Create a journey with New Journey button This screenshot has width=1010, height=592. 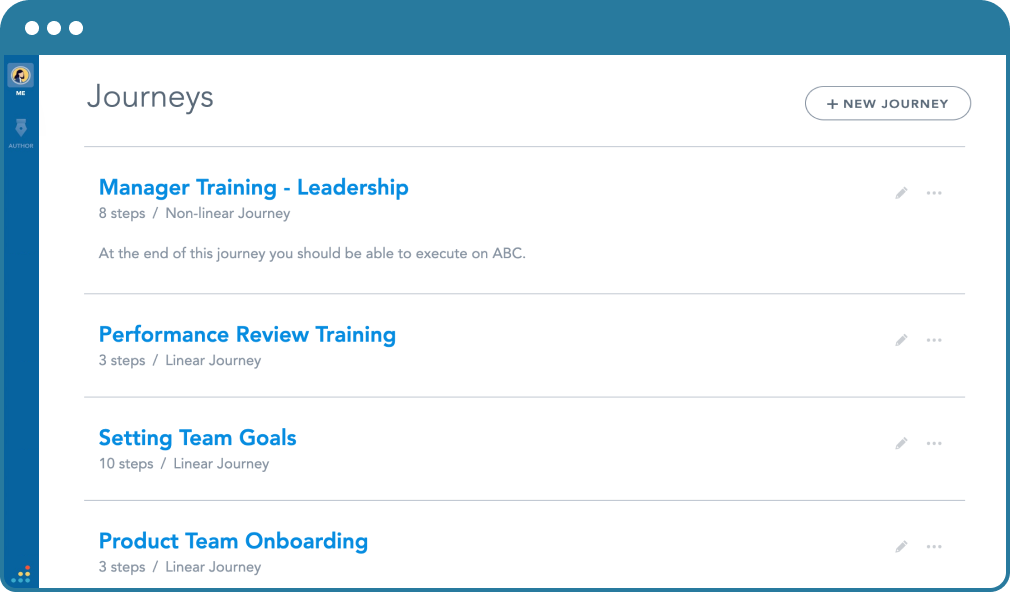[x=888, y=103]
